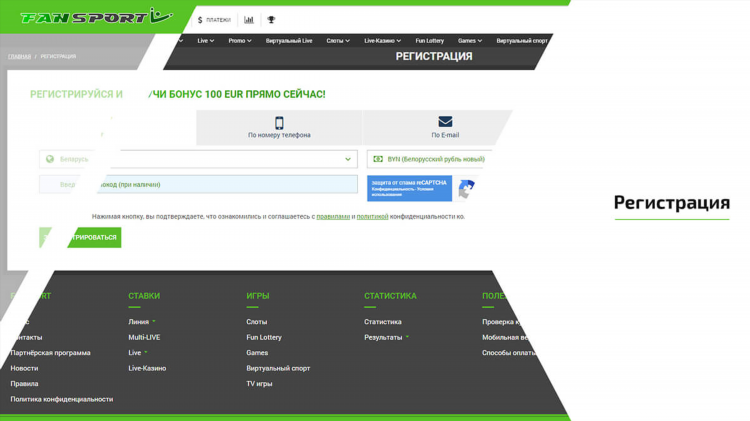Image resolution: width=750 pixels, height=421 pixels.
Task: Open Multi-LIVE footer link
Action: (x=144, y=337)
